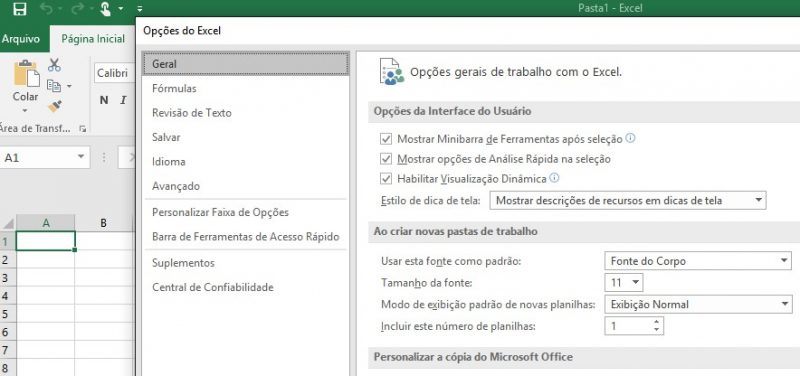Open the Touch mode dropdown arrow
Image resolution: width=800 pixels, height=376 pixels.
(120, 9)
